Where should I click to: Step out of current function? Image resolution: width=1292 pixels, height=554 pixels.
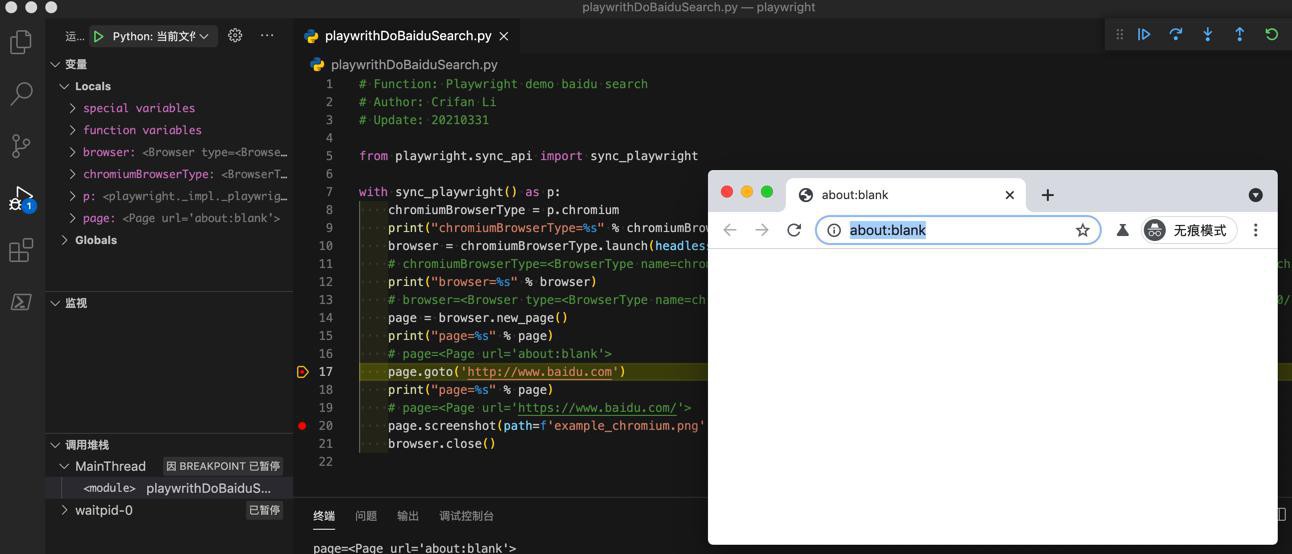tap(1240, 34)
